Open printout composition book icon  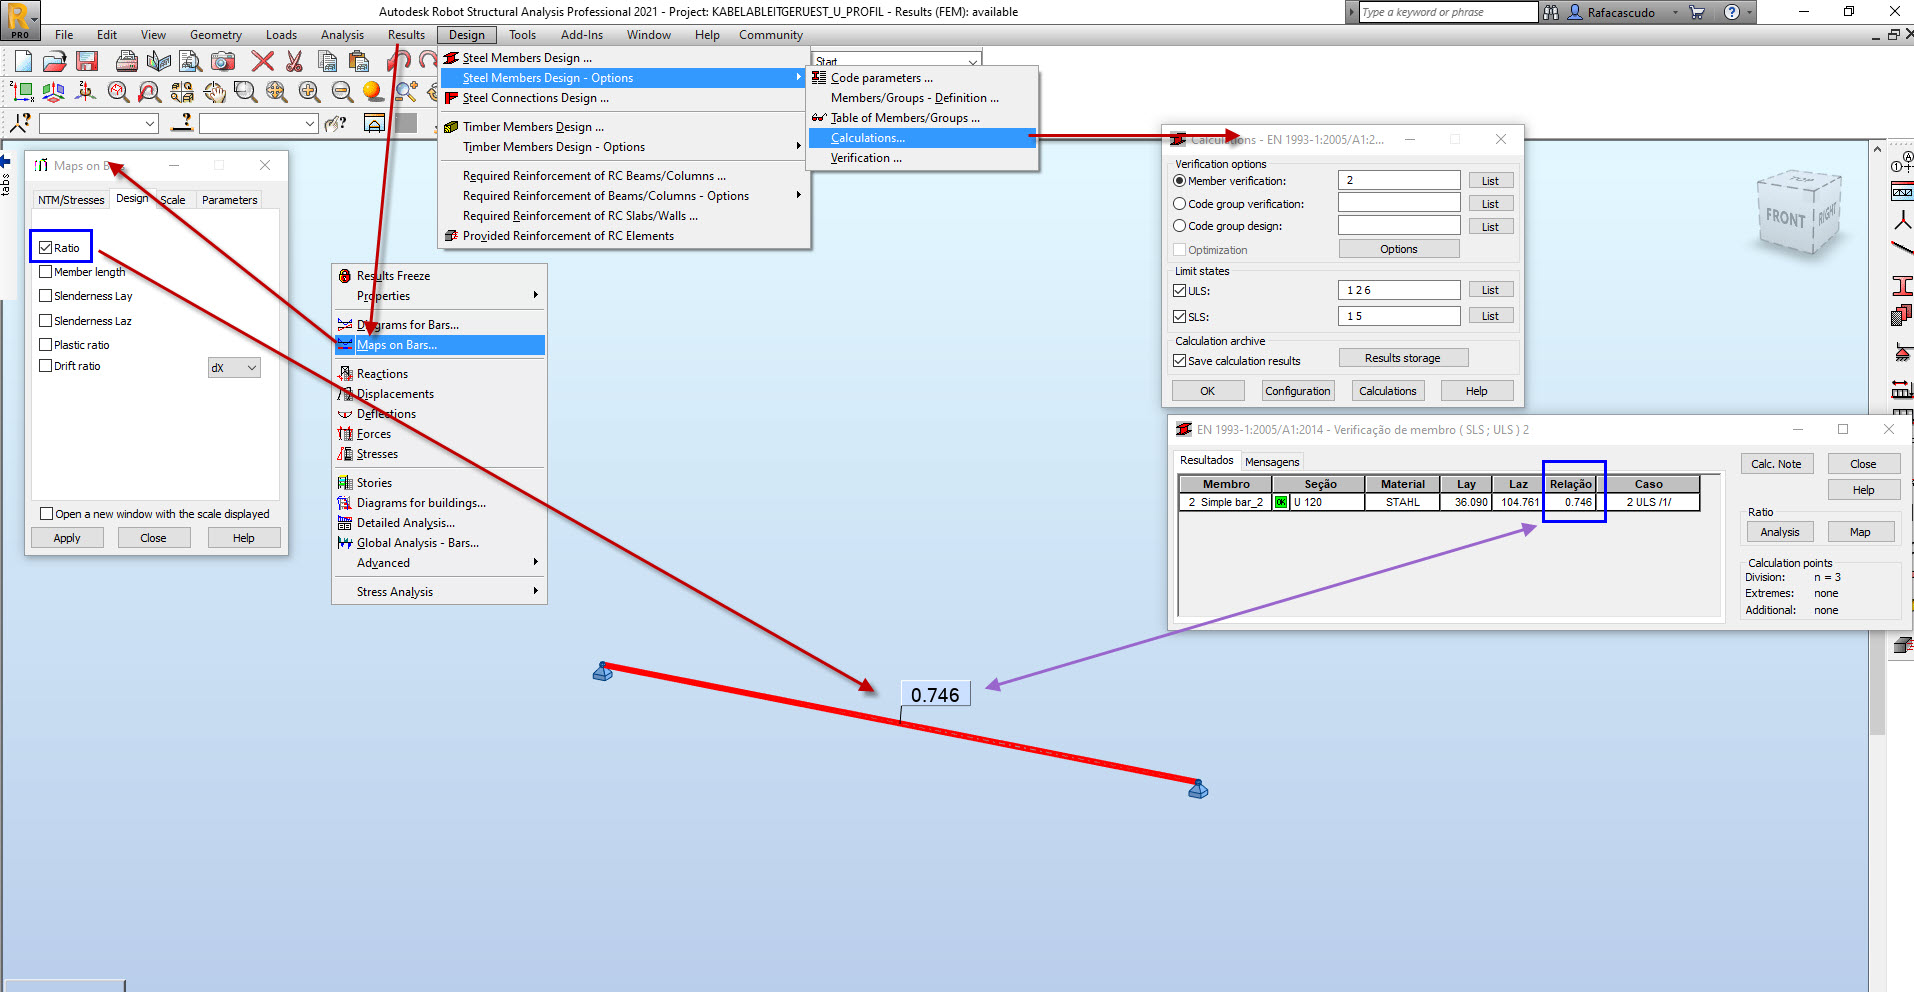pyautogui.click(x=158, y=61)
